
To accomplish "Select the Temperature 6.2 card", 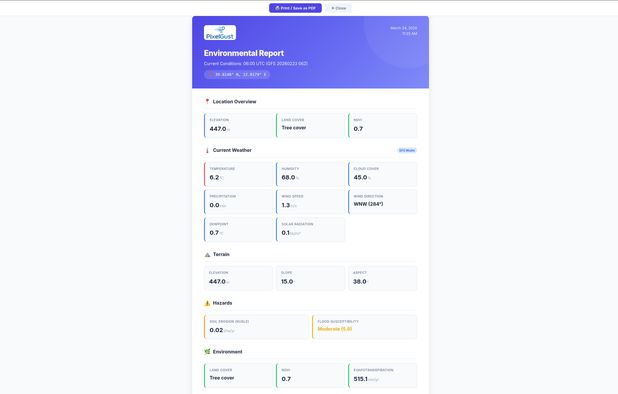I will click(x=238, y=174).
